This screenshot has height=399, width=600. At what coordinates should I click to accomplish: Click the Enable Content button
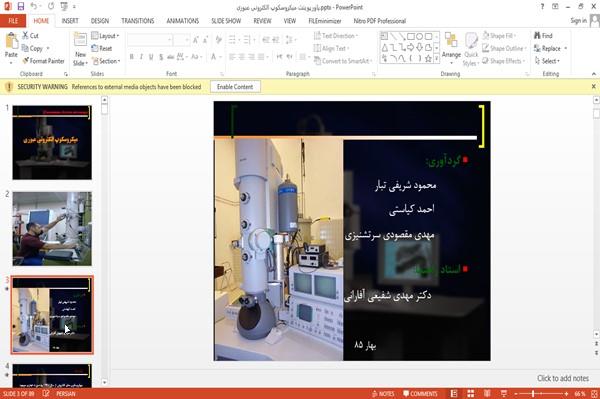point(235,87)
